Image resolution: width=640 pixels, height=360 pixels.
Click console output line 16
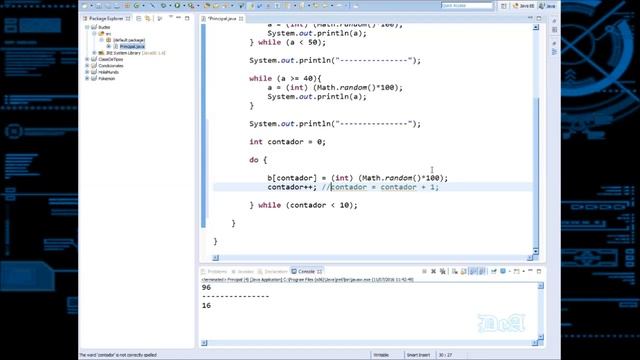(206, 305)
